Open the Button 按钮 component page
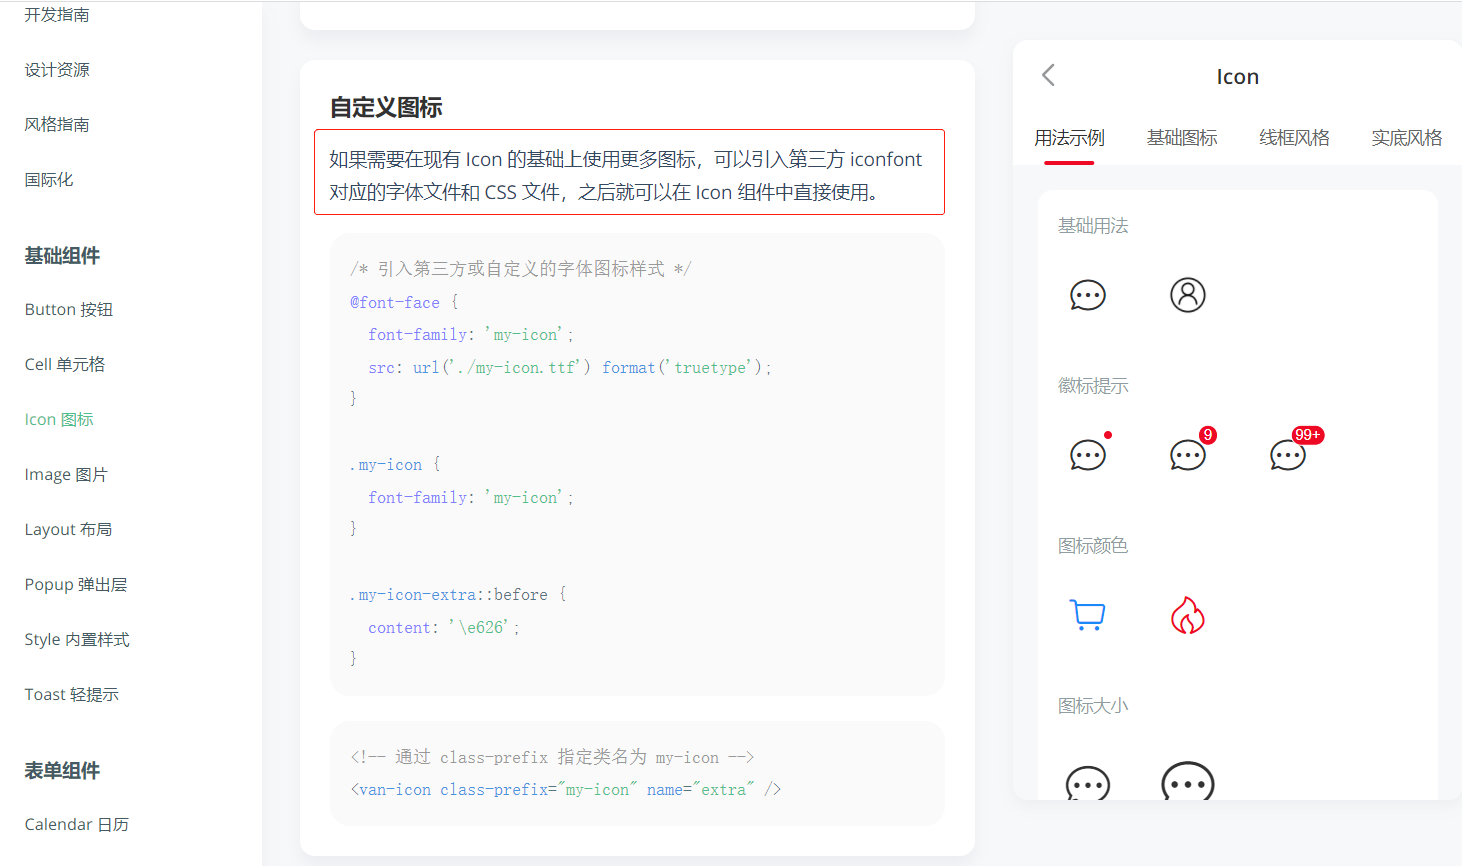 point(69,310)
